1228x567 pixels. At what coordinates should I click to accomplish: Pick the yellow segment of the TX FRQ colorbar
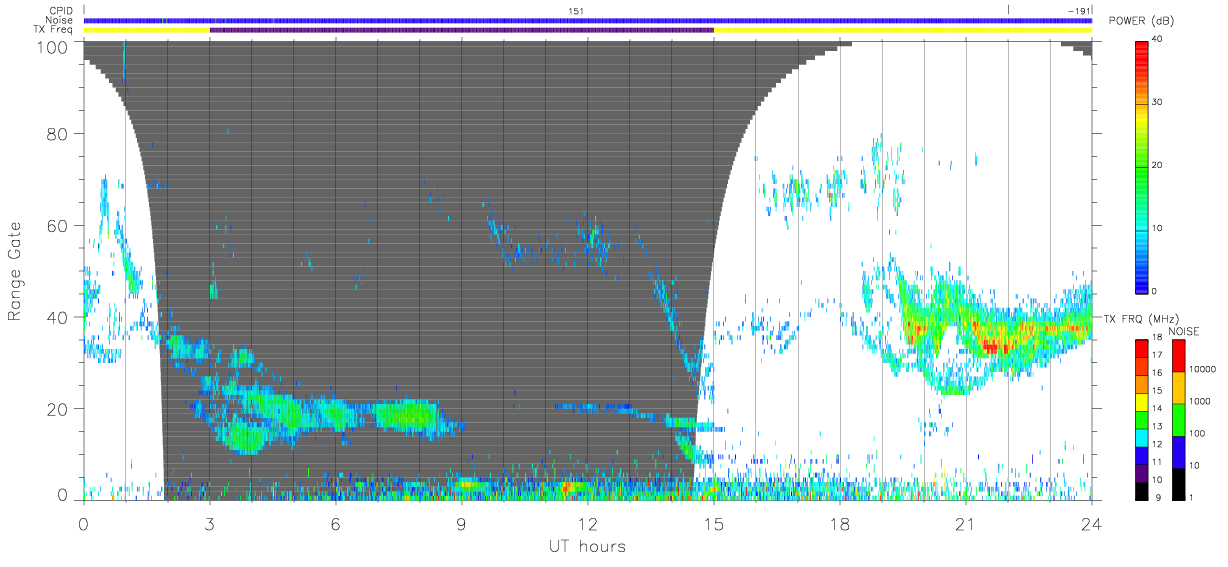click(x=1141, y=400)
